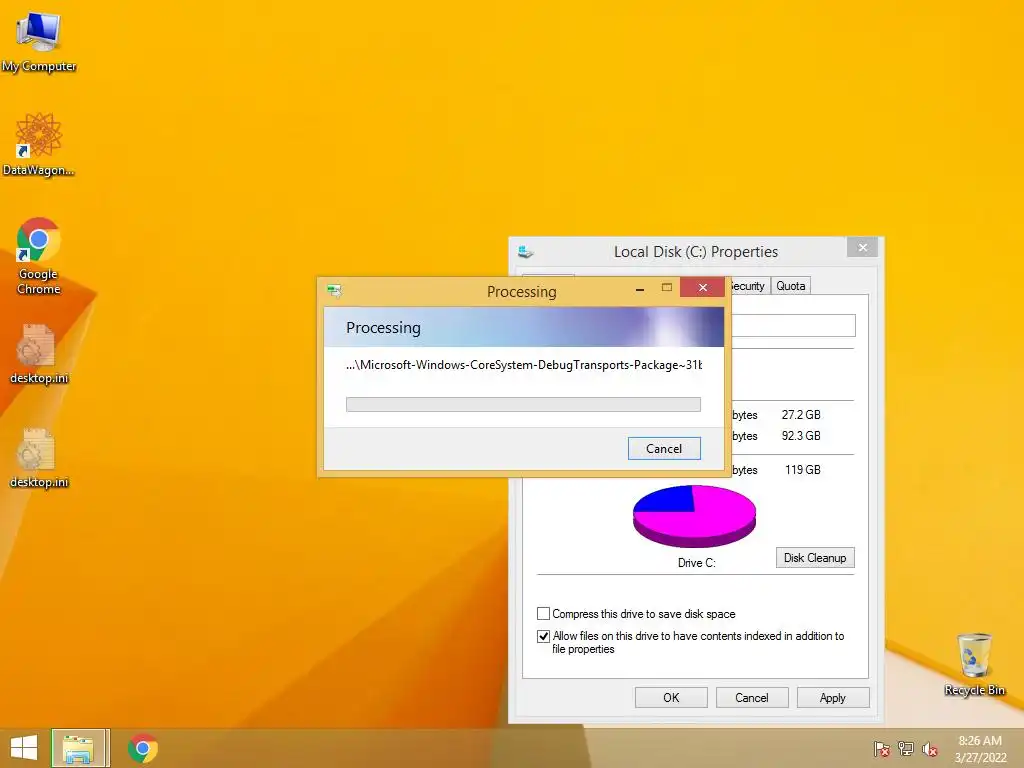The width and height of the screenshot is (1024, 768).
Task: Minimize the Processing dialog
Action: point(640,288)
